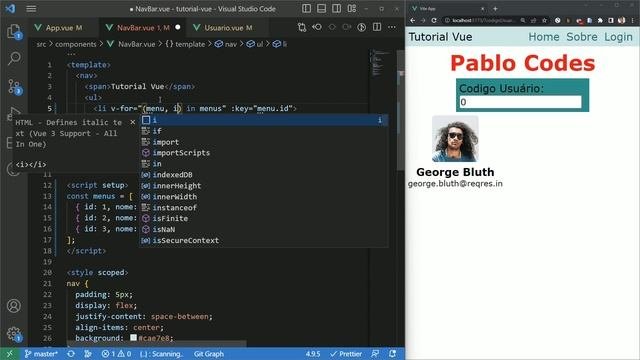640x360 pixels.
Task: Select the 'i' suggestion in autocomplete
Action: (x=264, y=120)
